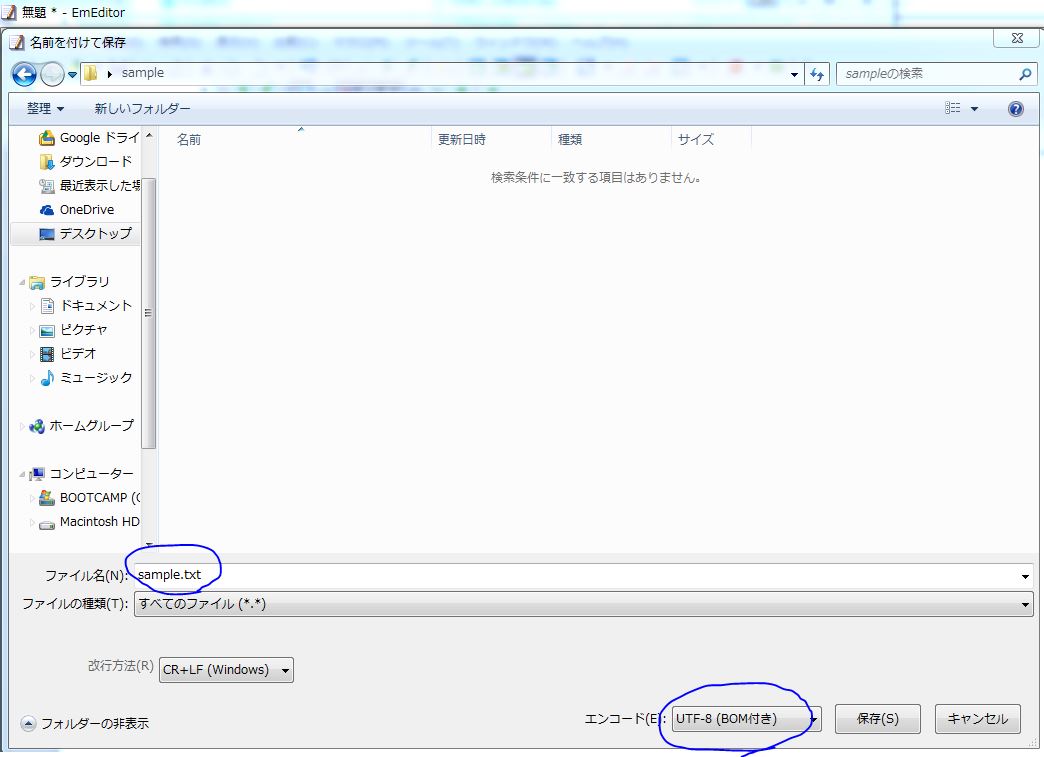Click the キャンセル button
1044x757 pixels.
(x=977, y=719)
